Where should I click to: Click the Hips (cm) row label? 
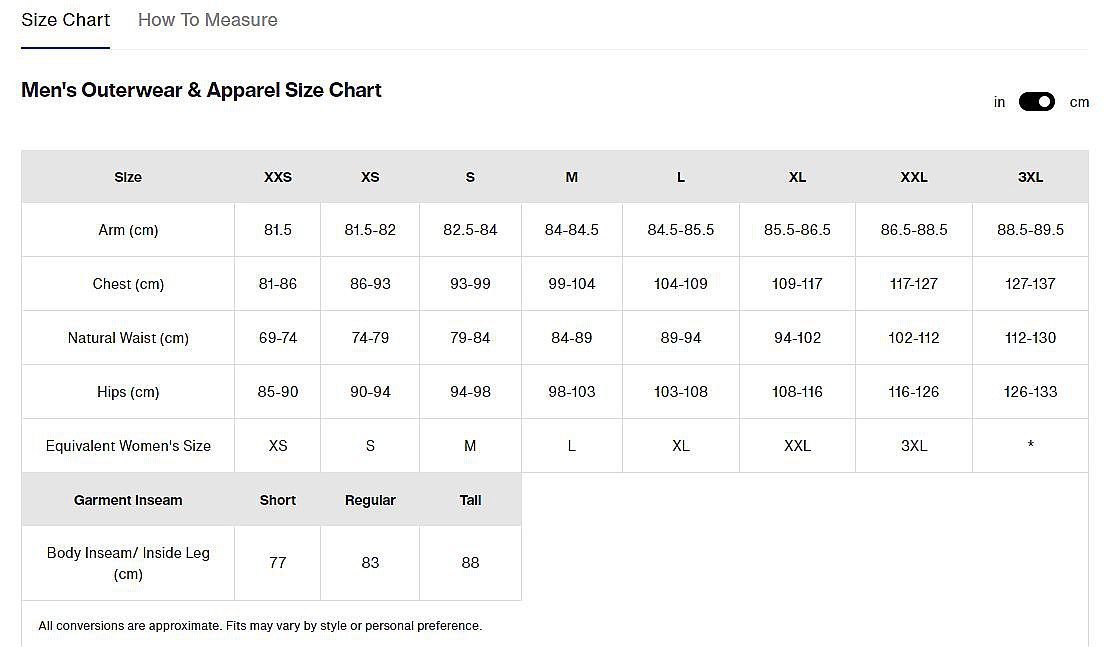tap(128, 392)
